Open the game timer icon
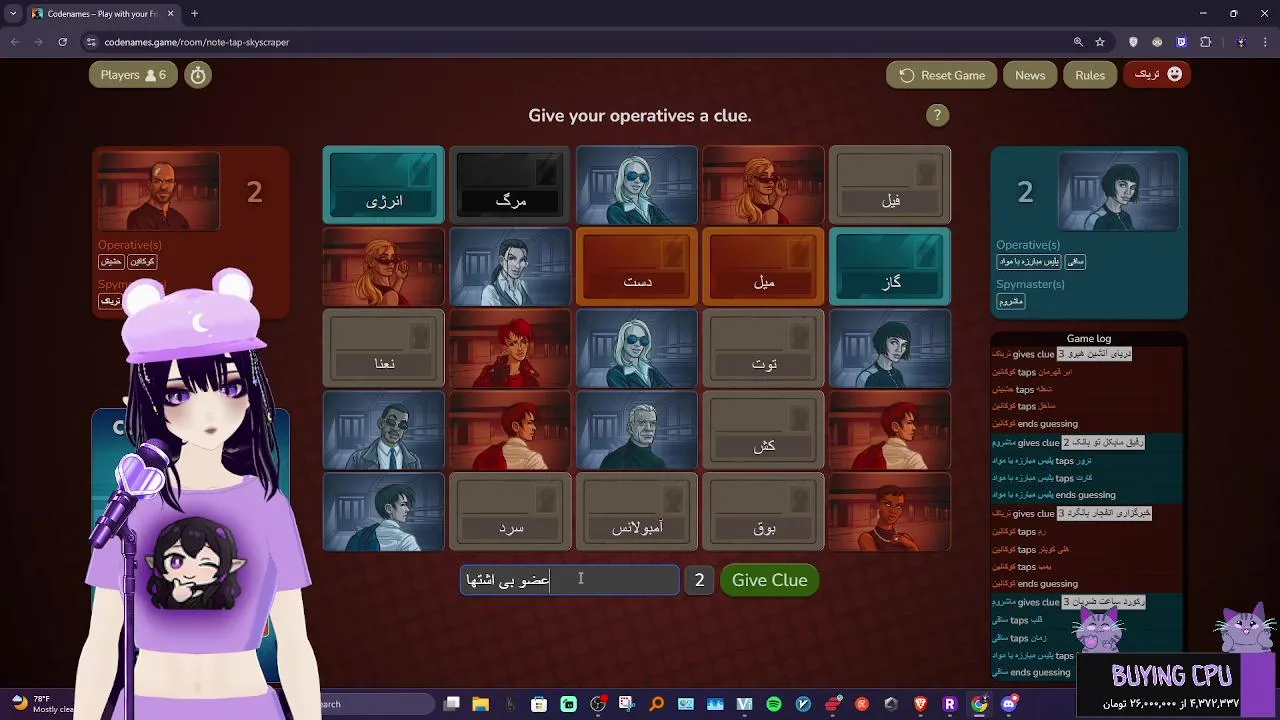 198,75
